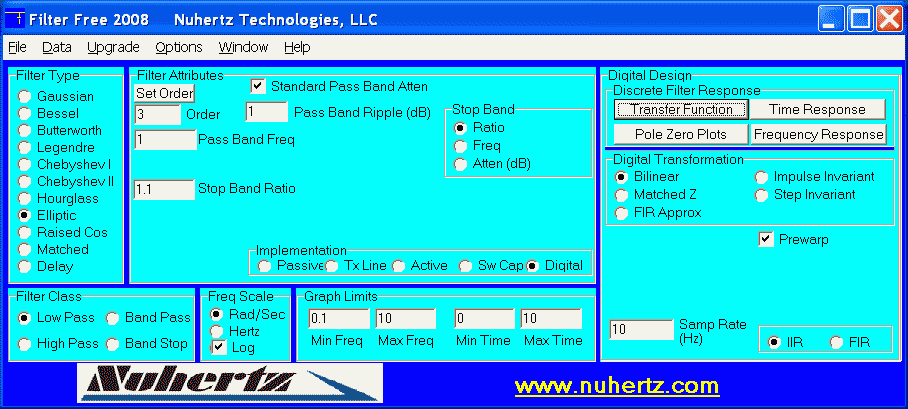Click the Pass Band Ripple (dB) field
The image size is (908, 409).
[x=266, y=112]
